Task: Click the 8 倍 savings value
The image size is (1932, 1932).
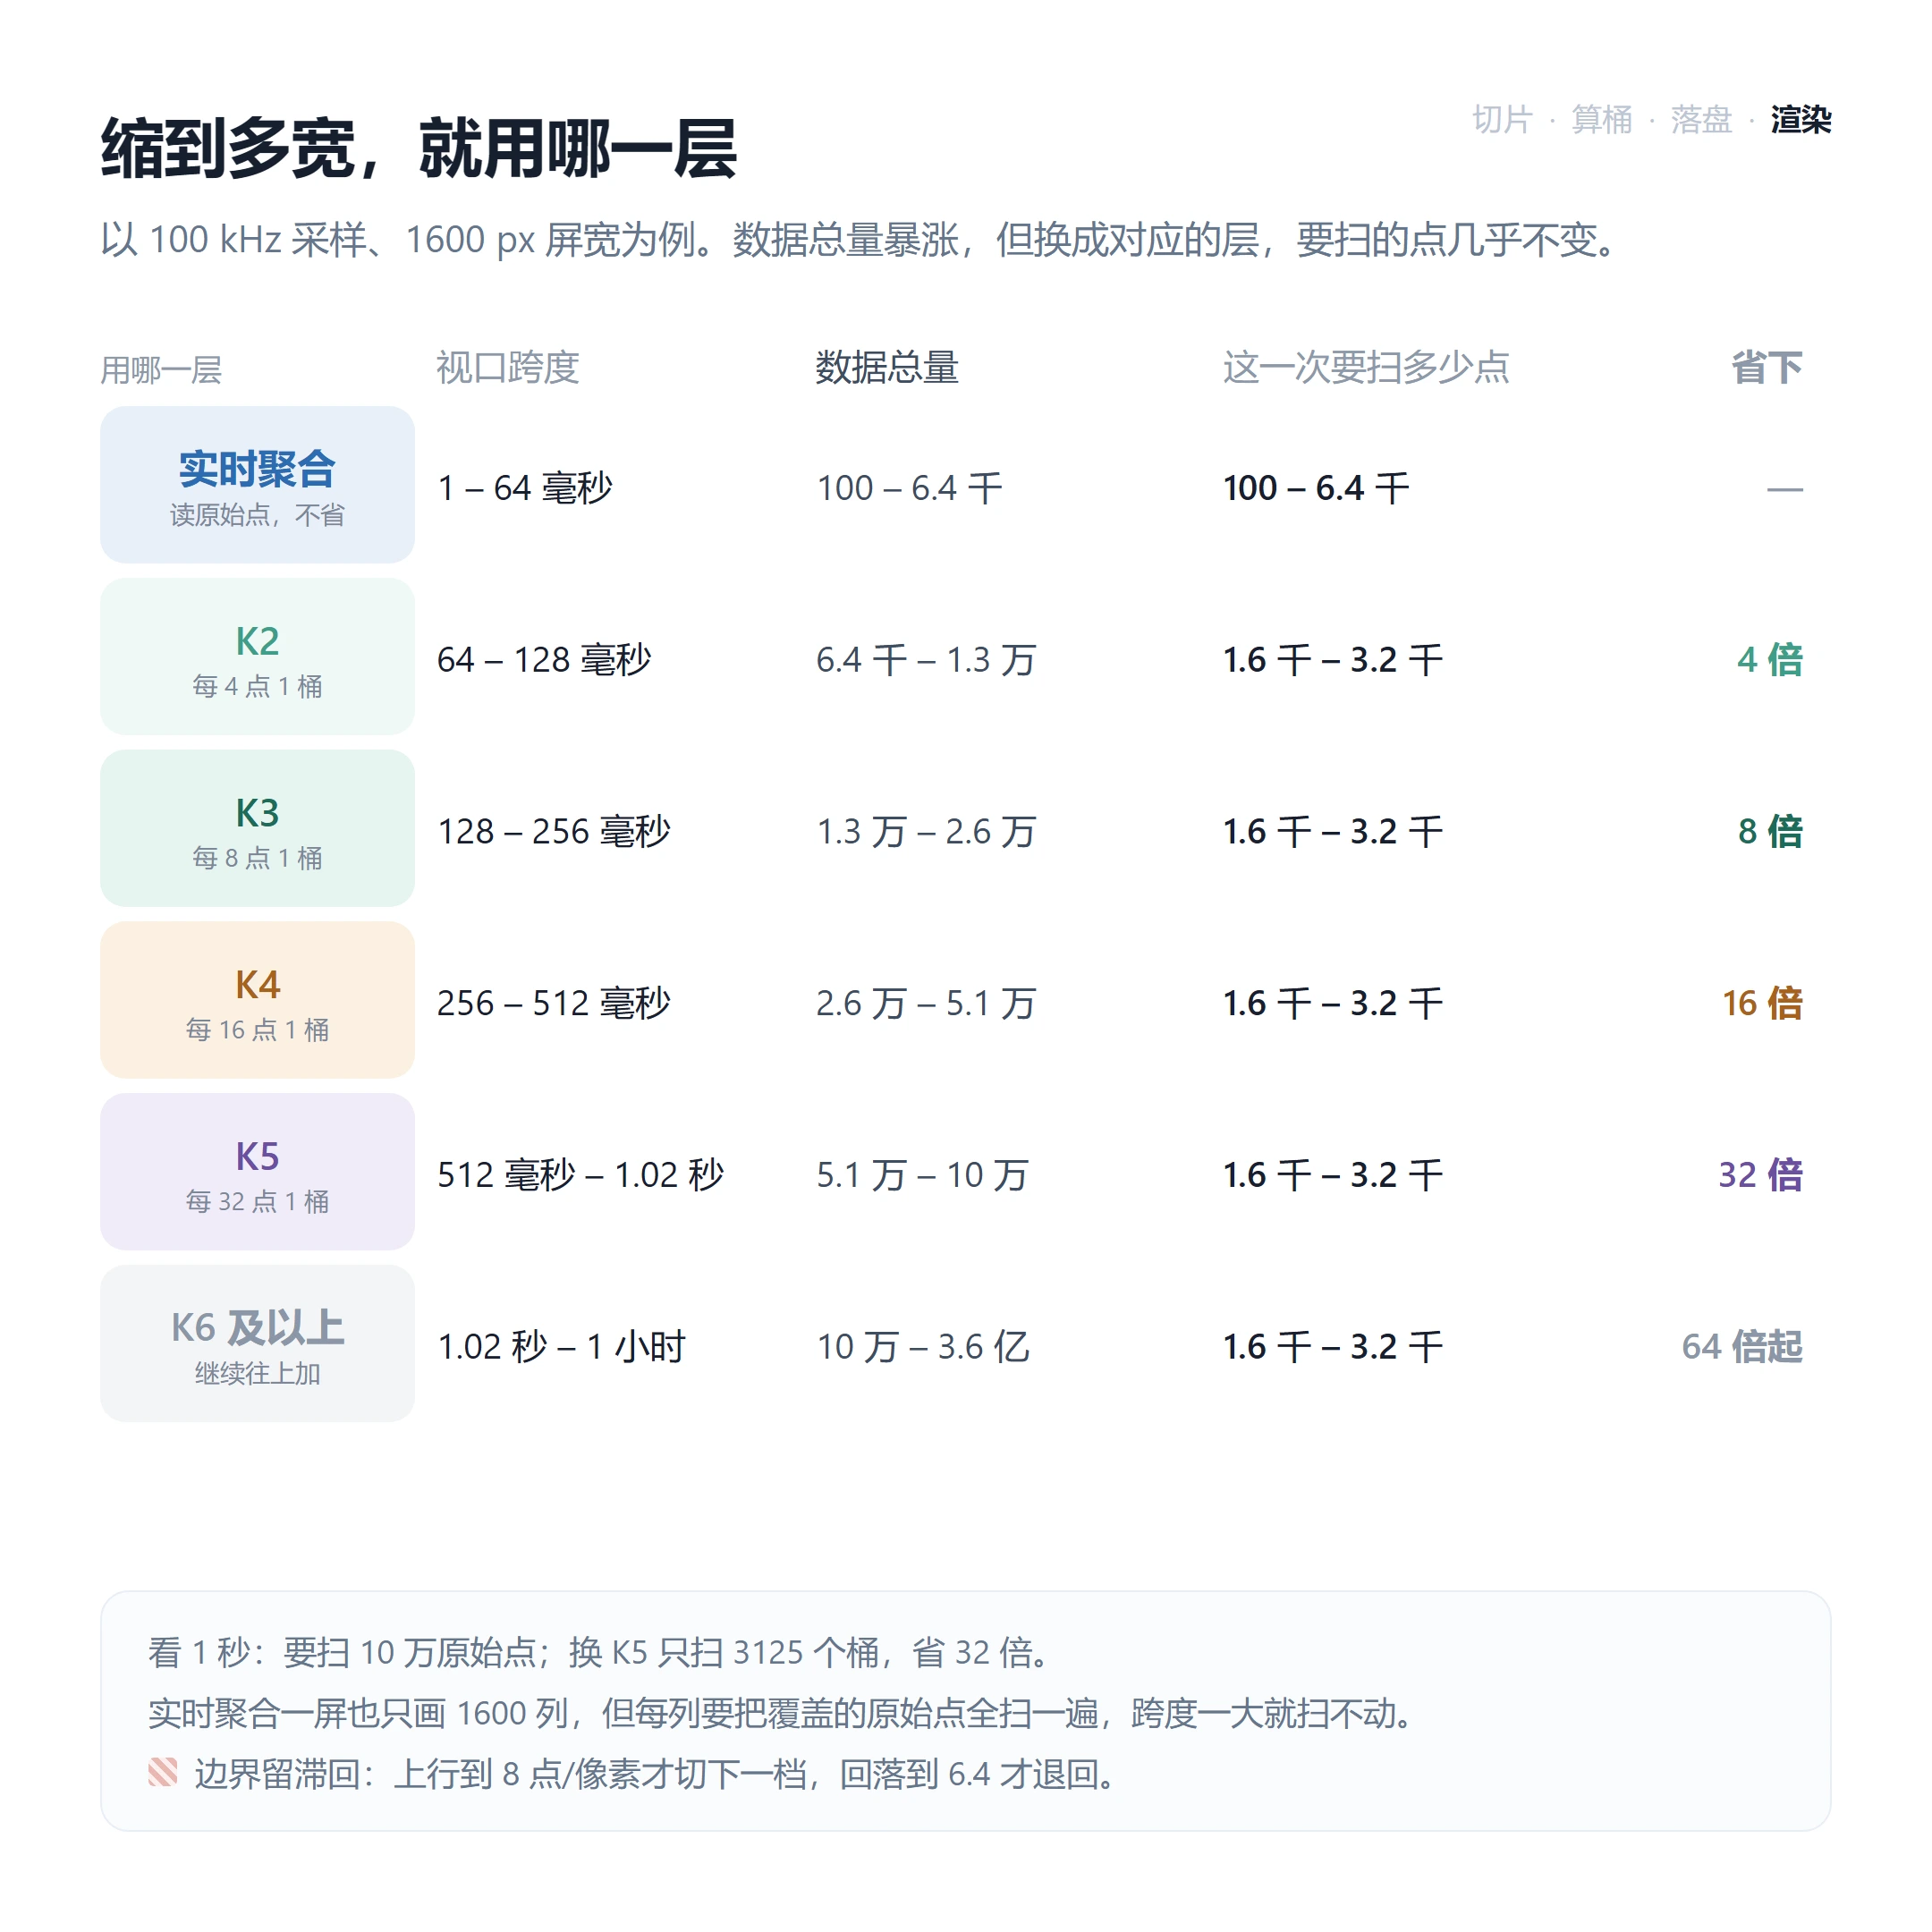Action: [1769, 832]
